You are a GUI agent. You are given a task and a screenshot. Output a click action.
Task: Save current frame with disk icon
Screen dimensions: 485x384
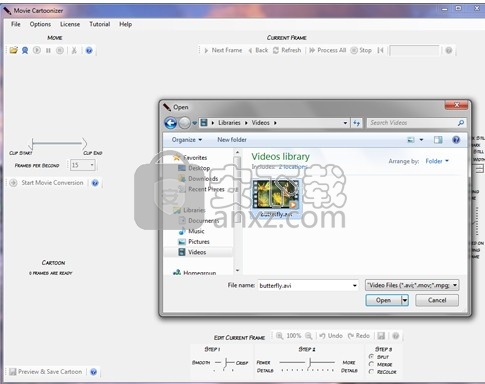381,336
